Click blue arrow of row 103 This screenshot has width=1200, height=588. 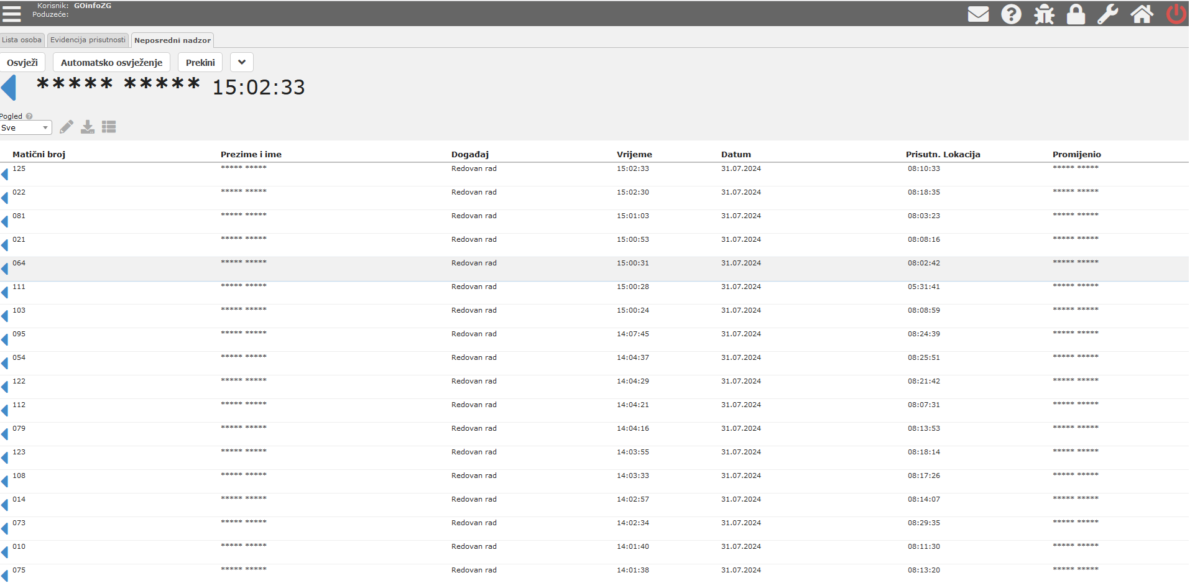(4, 317)
